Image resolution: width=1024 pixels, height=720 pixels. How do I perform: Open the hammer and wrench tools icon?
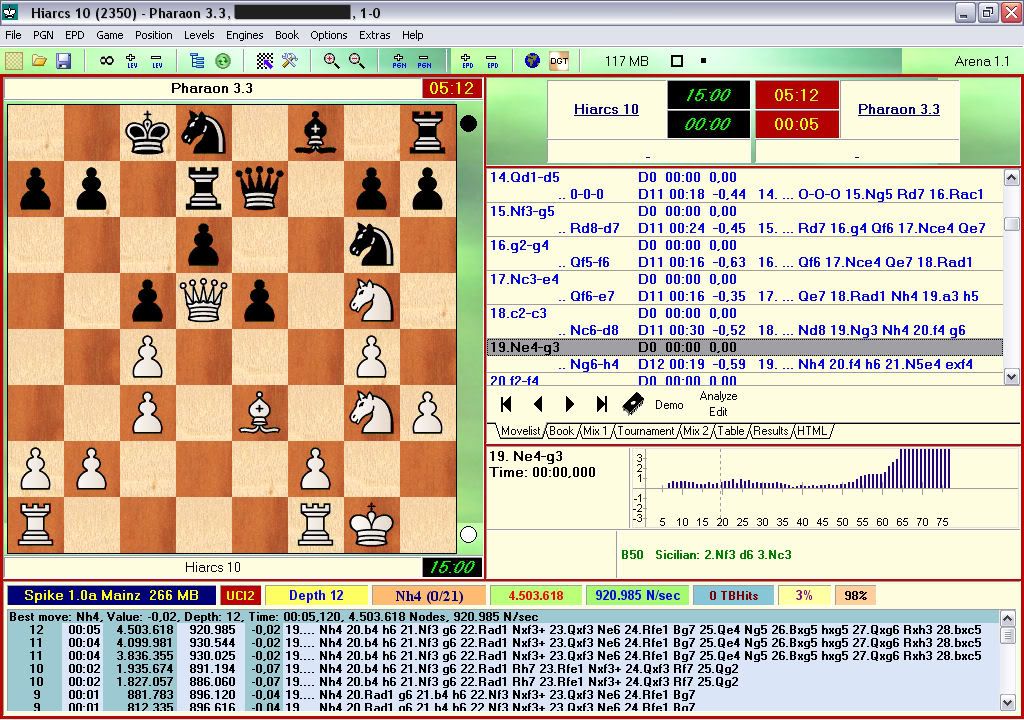pos(289,61)
